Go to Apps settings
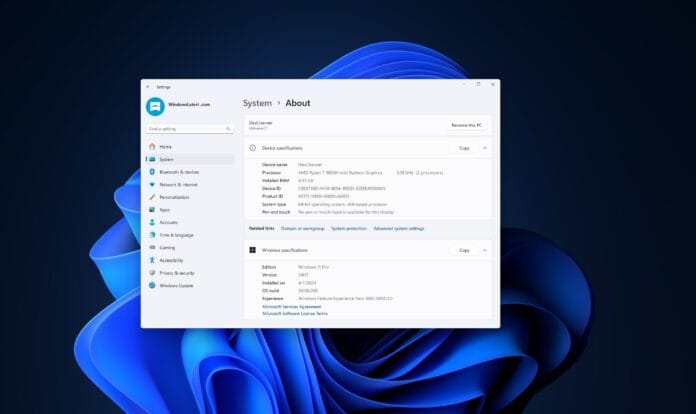Image resolution: width=696 pixels, height=414 pixels. (164, 210)
